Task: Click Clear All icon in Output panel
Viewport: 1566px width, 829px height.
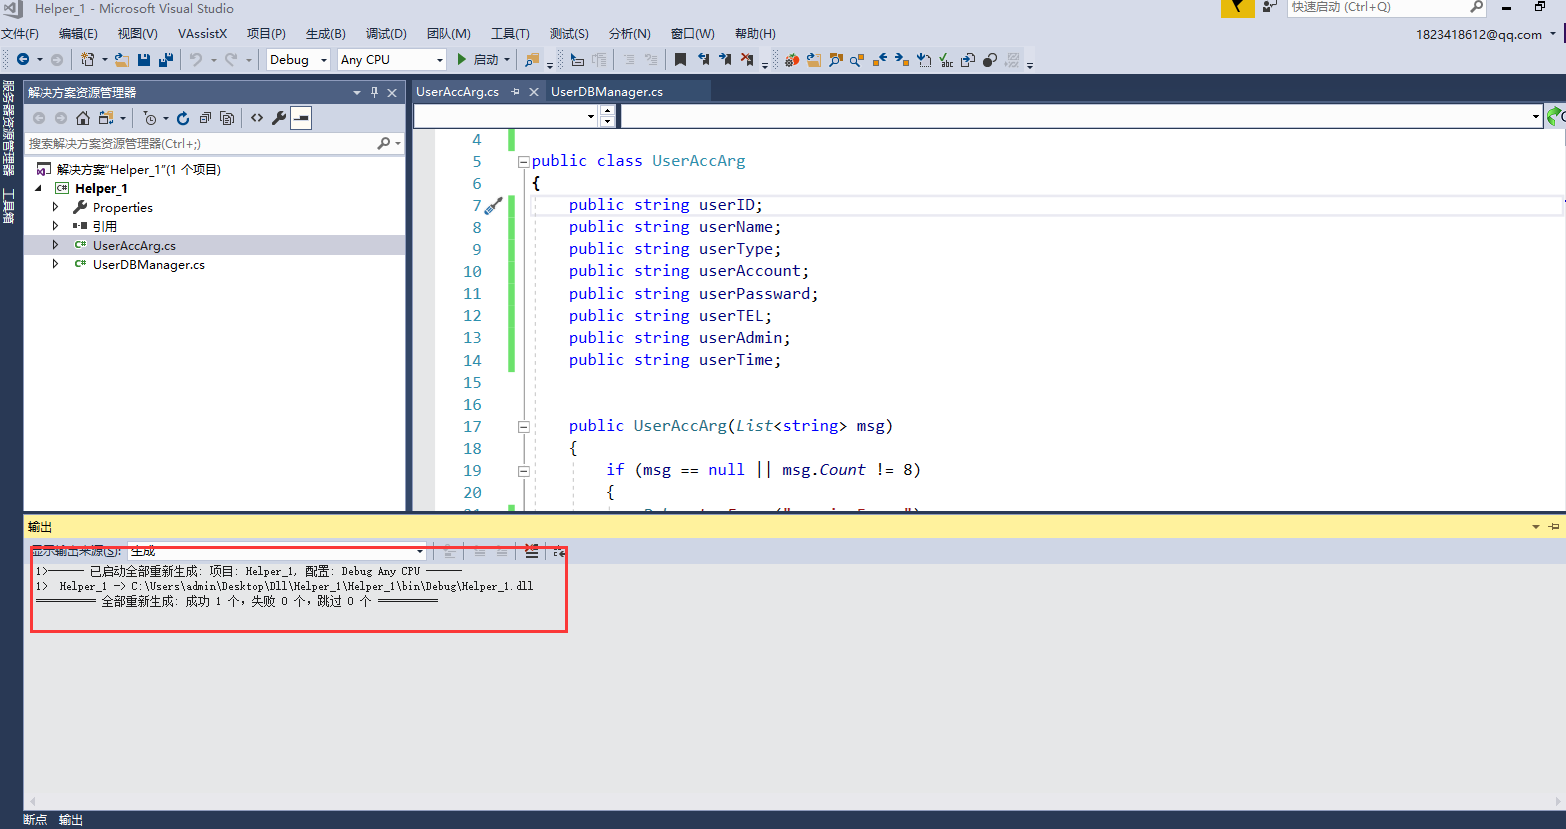Action: click(531, 551)
